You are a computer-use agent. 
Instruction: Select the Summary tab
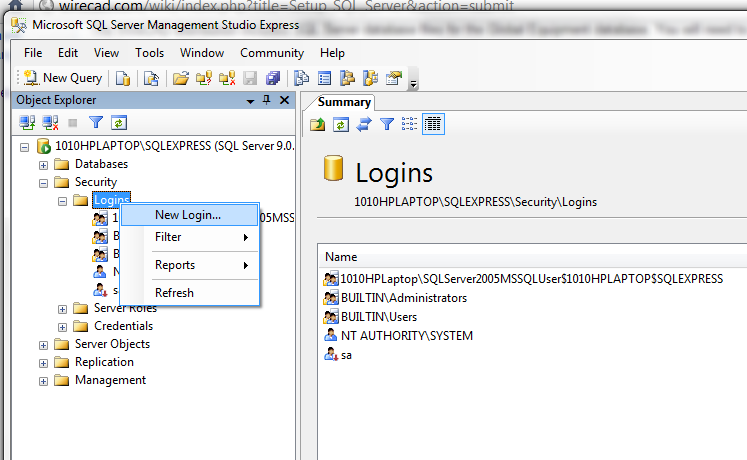pos(344,102)
